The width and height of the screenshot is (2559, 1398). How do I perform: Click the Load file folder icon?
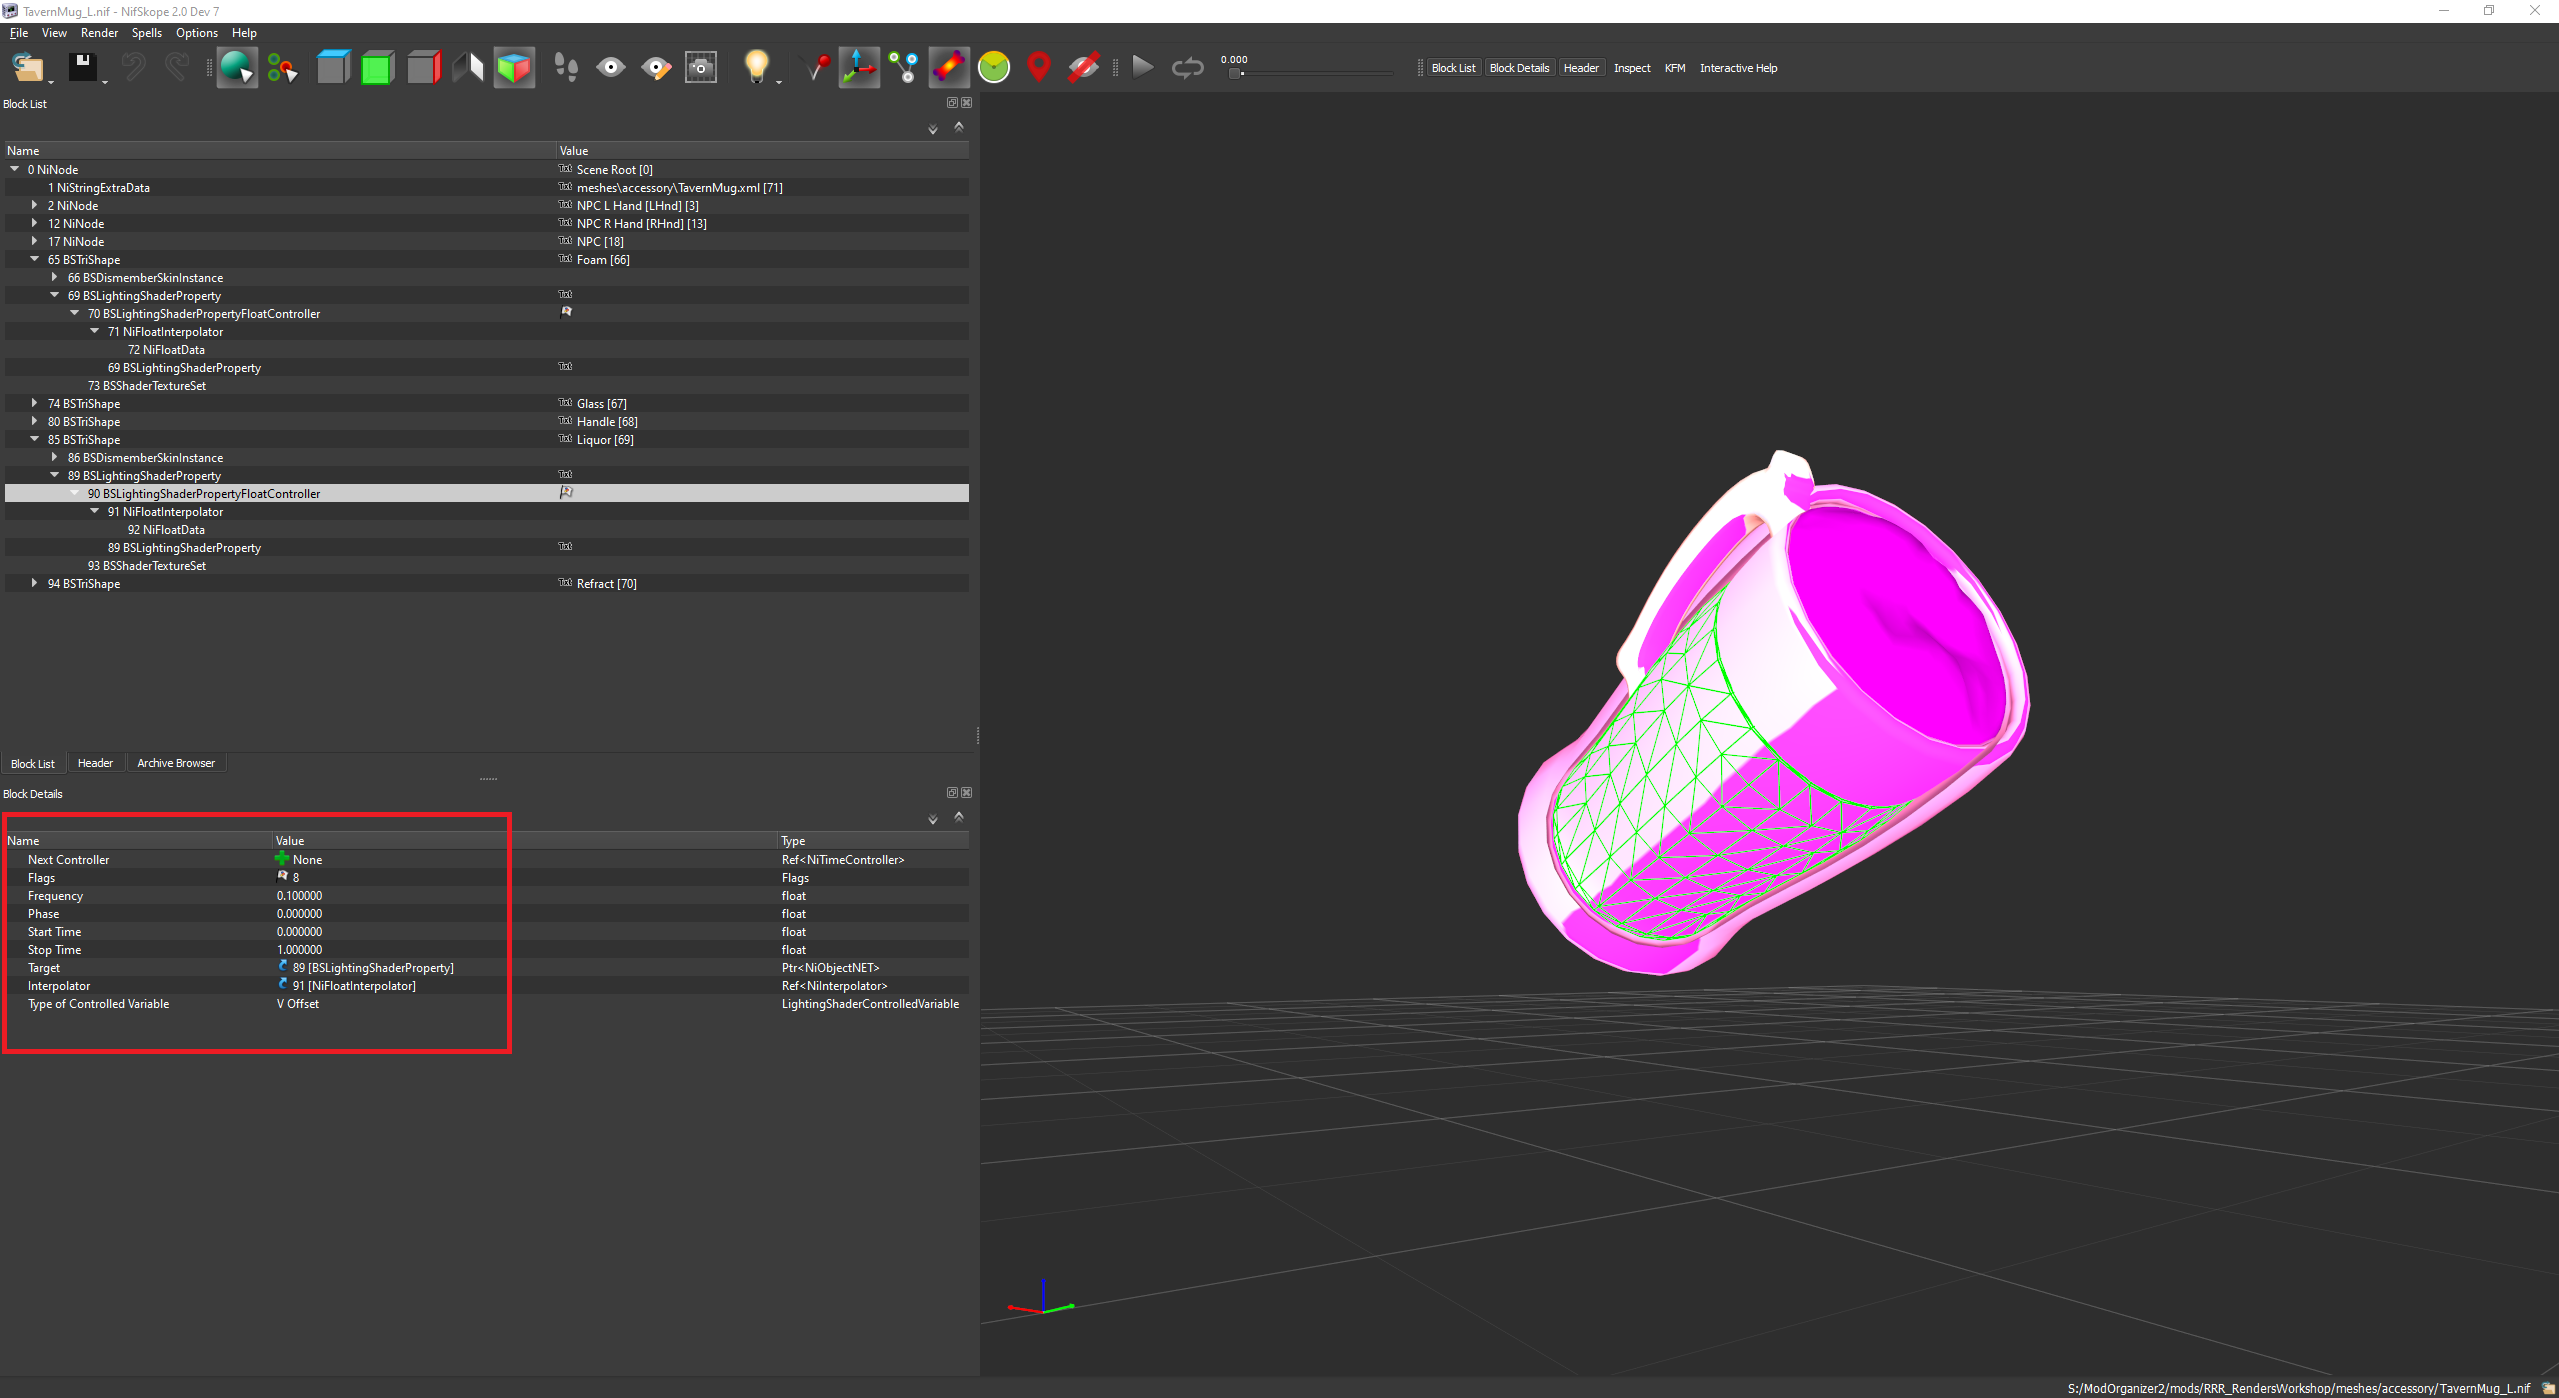[27, 68]
